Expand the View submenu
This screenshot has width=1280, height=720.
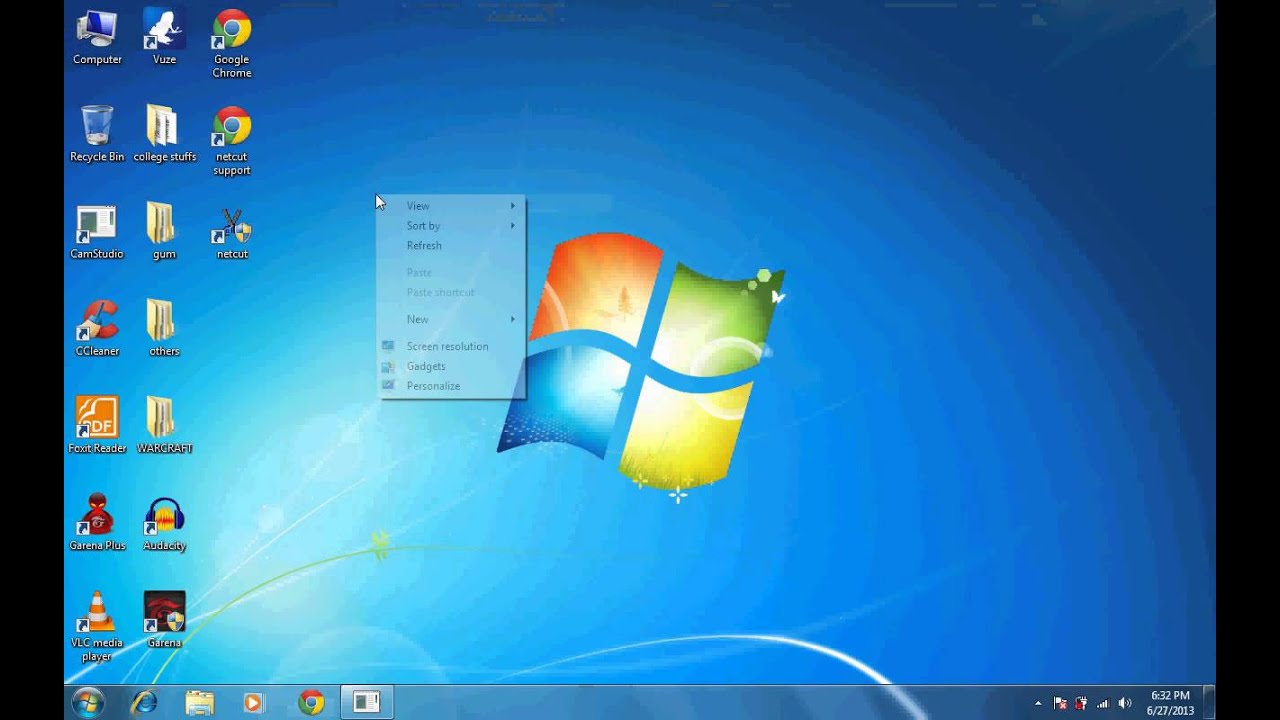point(451,206)
